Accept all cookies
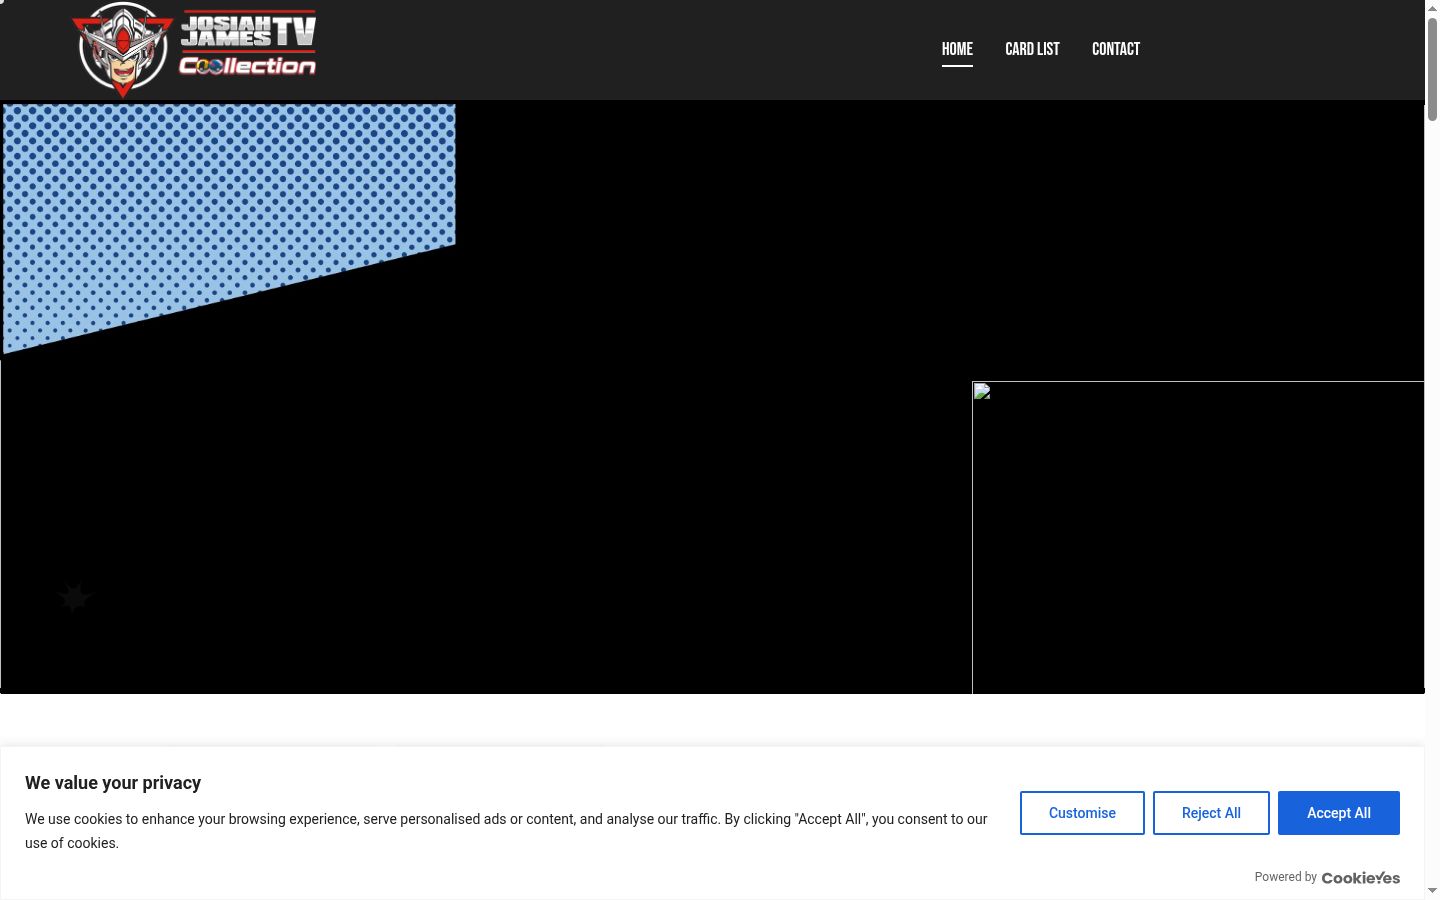 1339,813
